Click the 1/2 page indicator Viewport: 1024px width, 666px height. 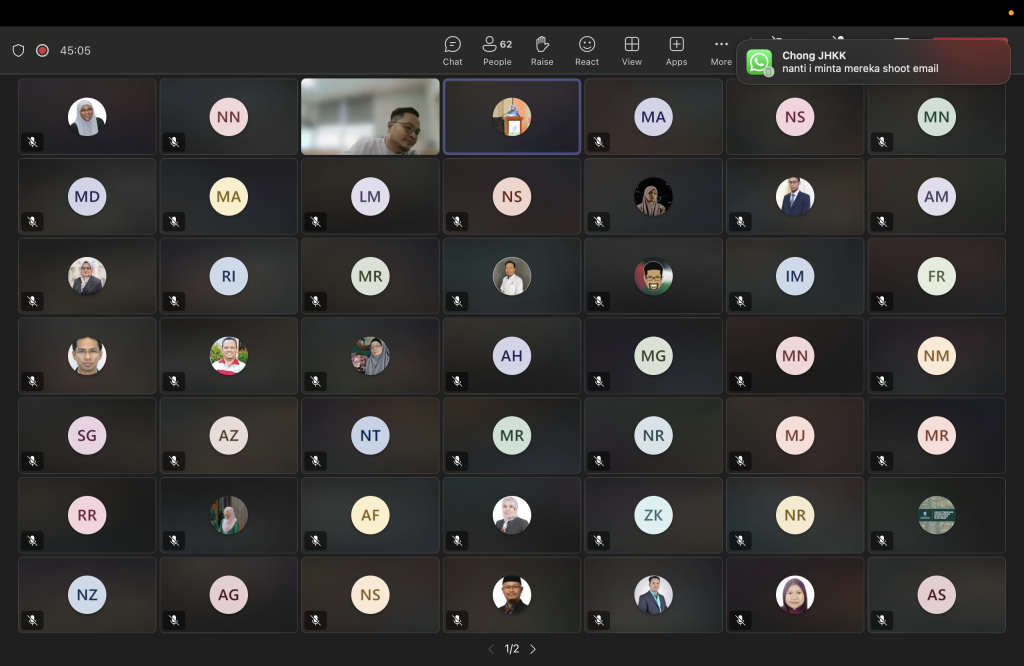point(512,649)
